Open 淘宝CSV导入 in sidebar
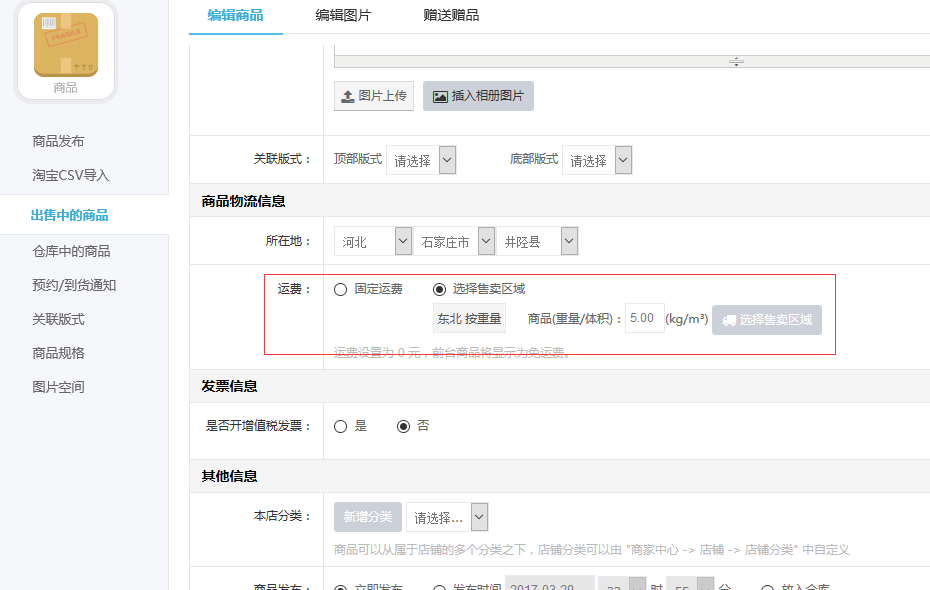The width and height of the screenshot is (930, 590). coord(71,176)
